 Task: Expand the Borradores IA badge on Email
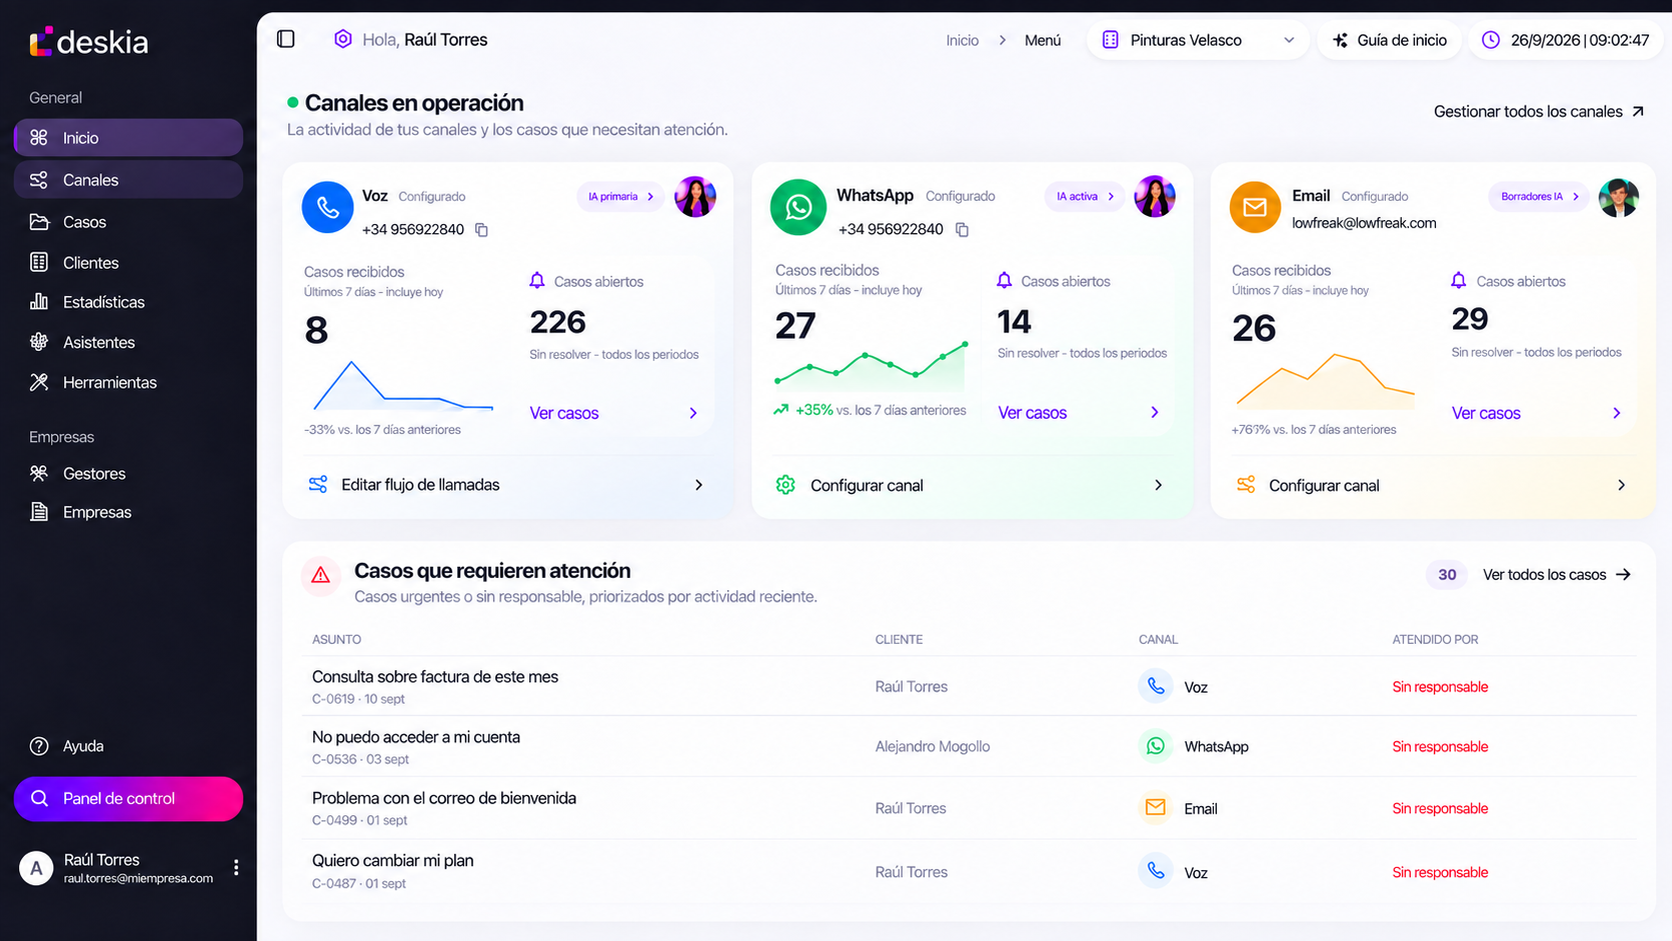[x=1540, y=197]
